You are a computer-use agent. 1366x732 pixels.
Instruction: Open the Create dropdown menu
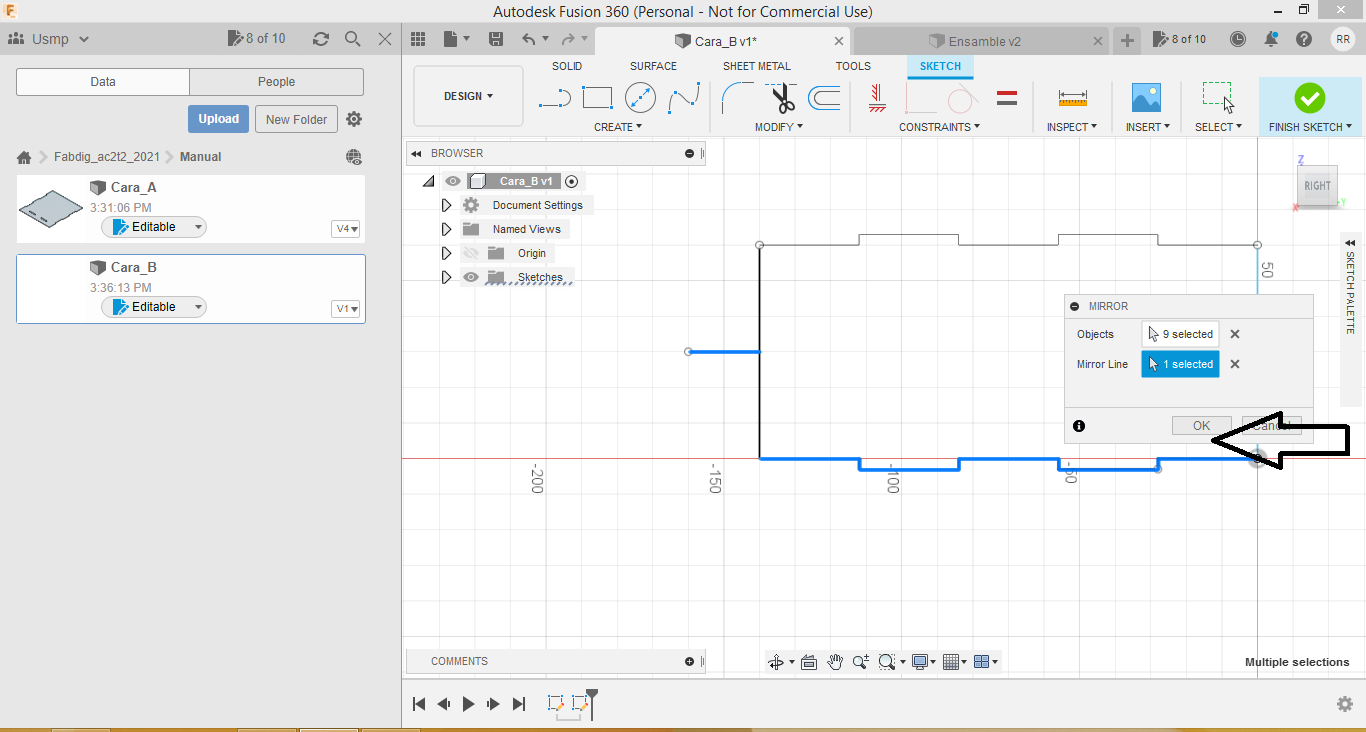(618, 127)
